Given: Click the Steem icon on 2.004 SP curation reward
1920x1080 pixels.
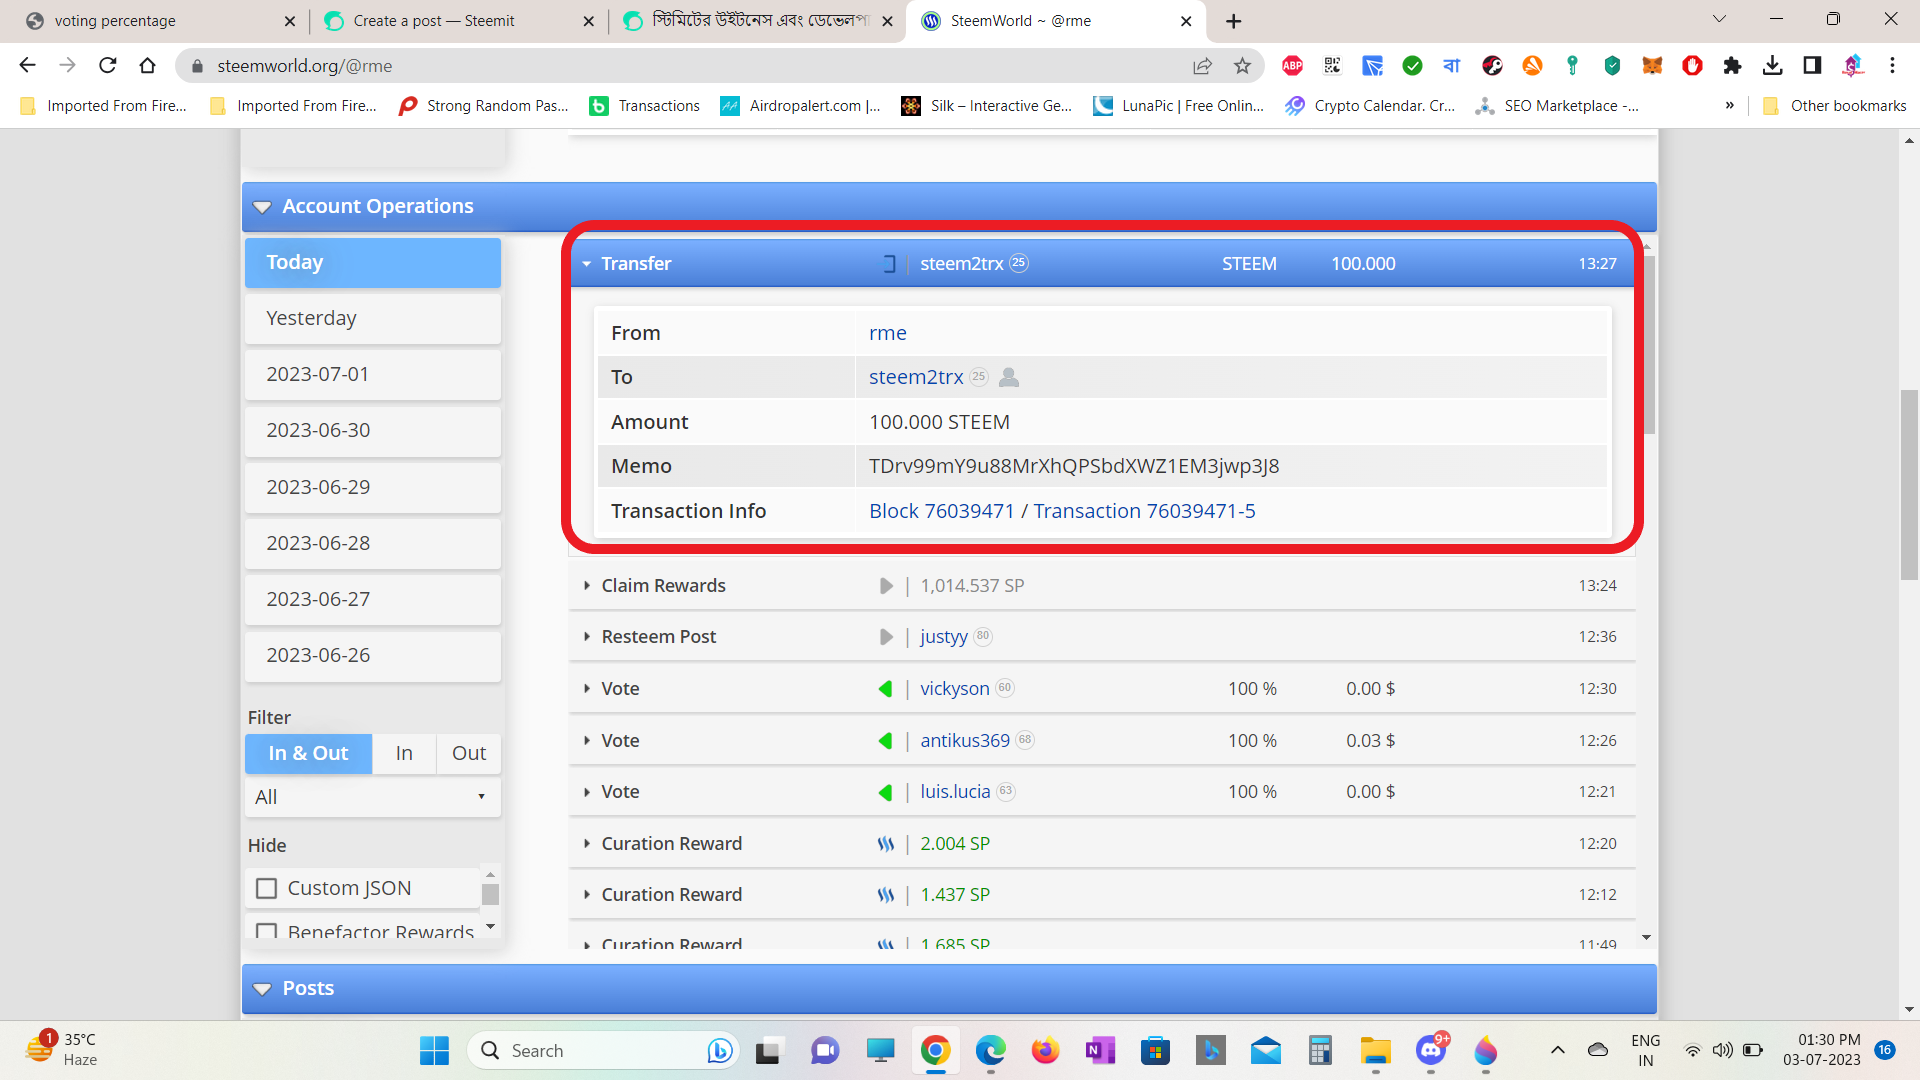Looking at the screenshot, I should point(885,844).
